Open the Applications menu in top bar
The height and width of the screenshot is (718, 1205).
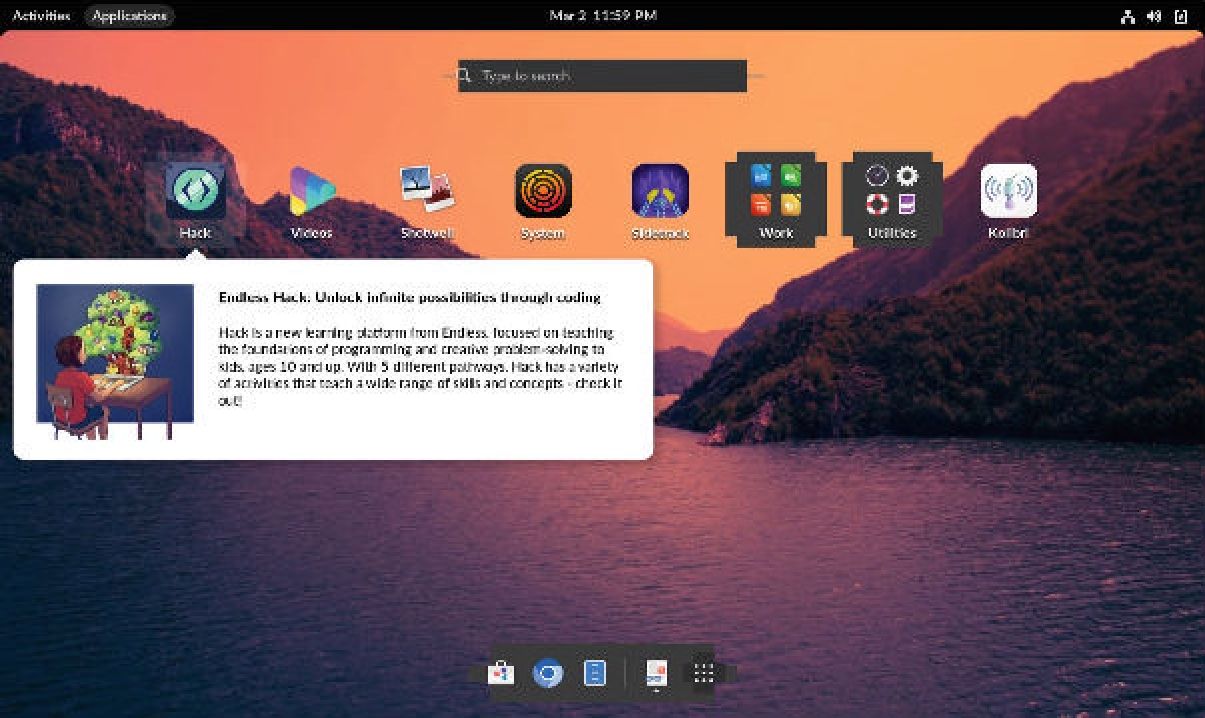129,16
